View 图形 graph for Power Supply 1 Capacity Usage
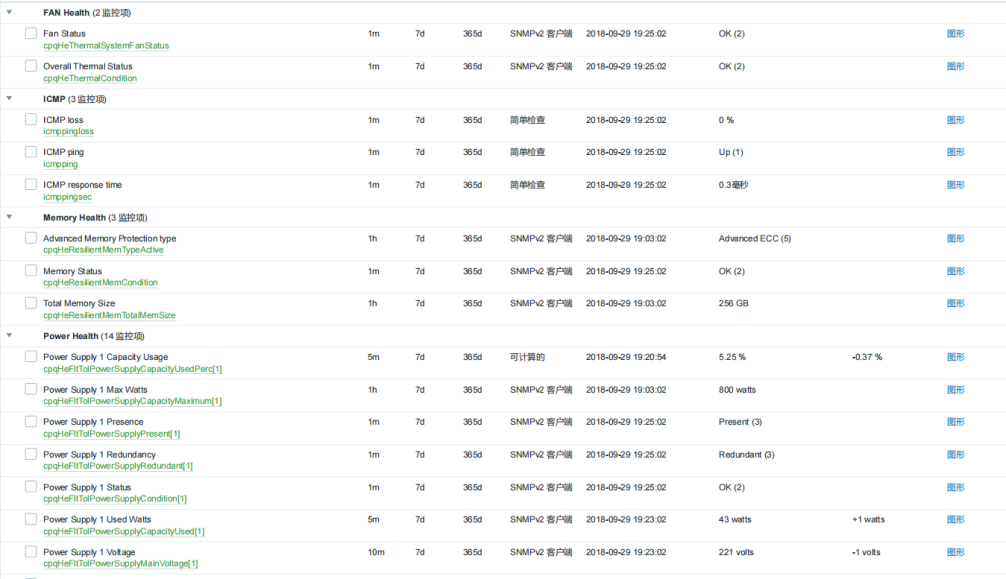The image size is (1006, 579). pyautogui.click(x=955, y=357)
